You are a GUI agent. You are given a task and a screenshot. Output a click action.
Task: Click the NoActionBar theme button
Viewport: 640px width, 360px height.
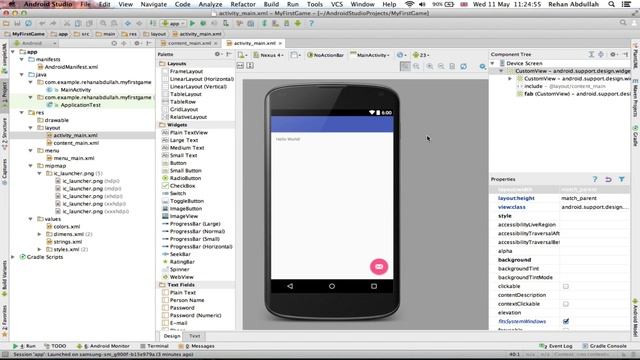325,55
